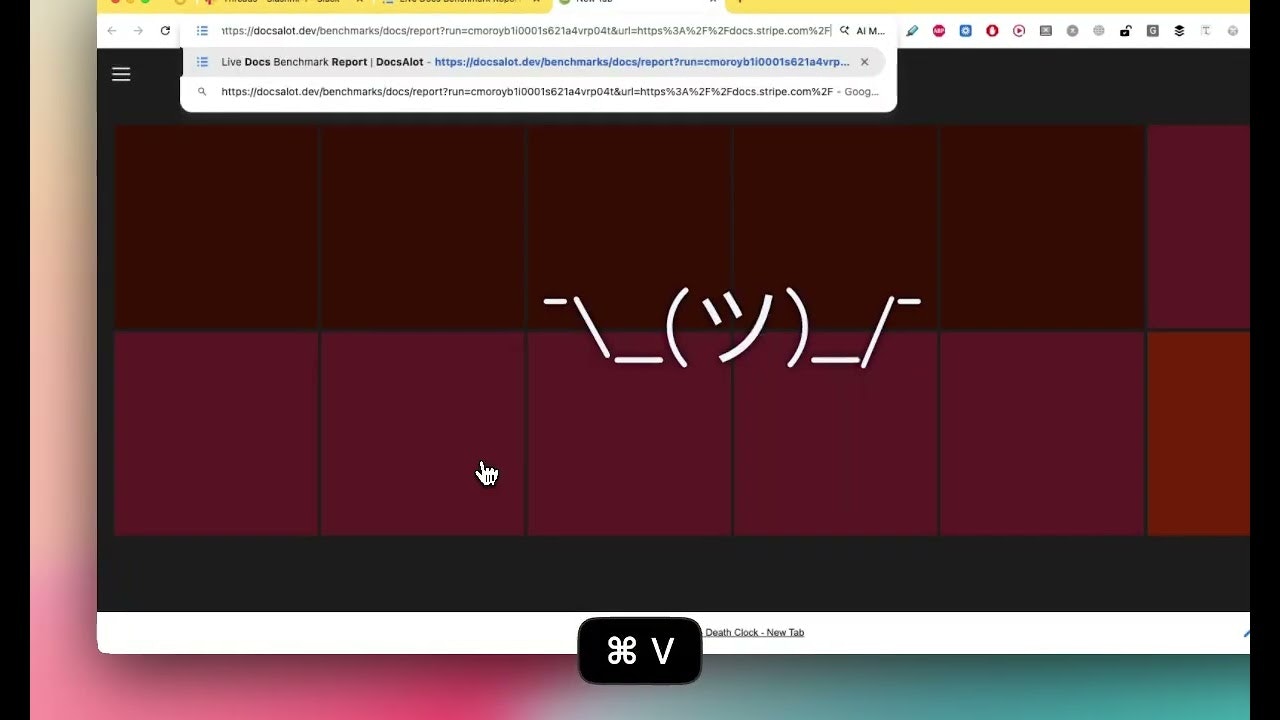Close the New Tab tab
Screen dimensions: 1280x720
coord(713,2)
